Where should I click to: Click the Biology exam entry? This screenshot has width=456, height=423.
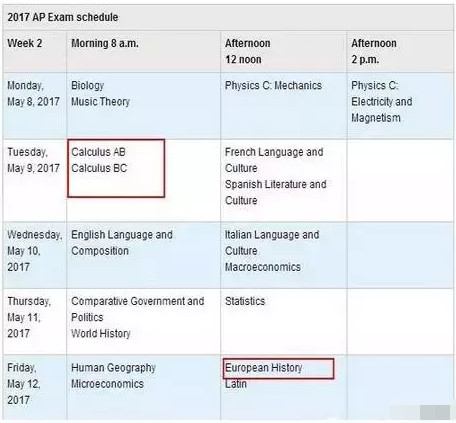[x=88, y=85]
